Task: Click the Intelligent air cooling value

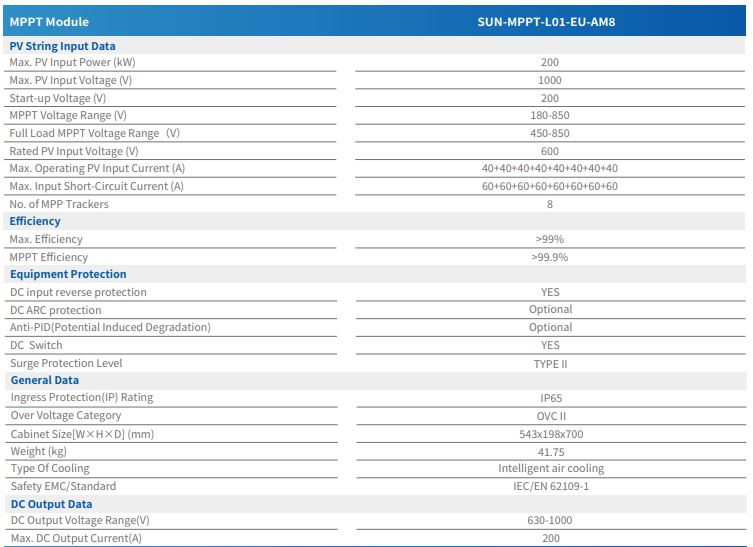Action: coord(550,468)
